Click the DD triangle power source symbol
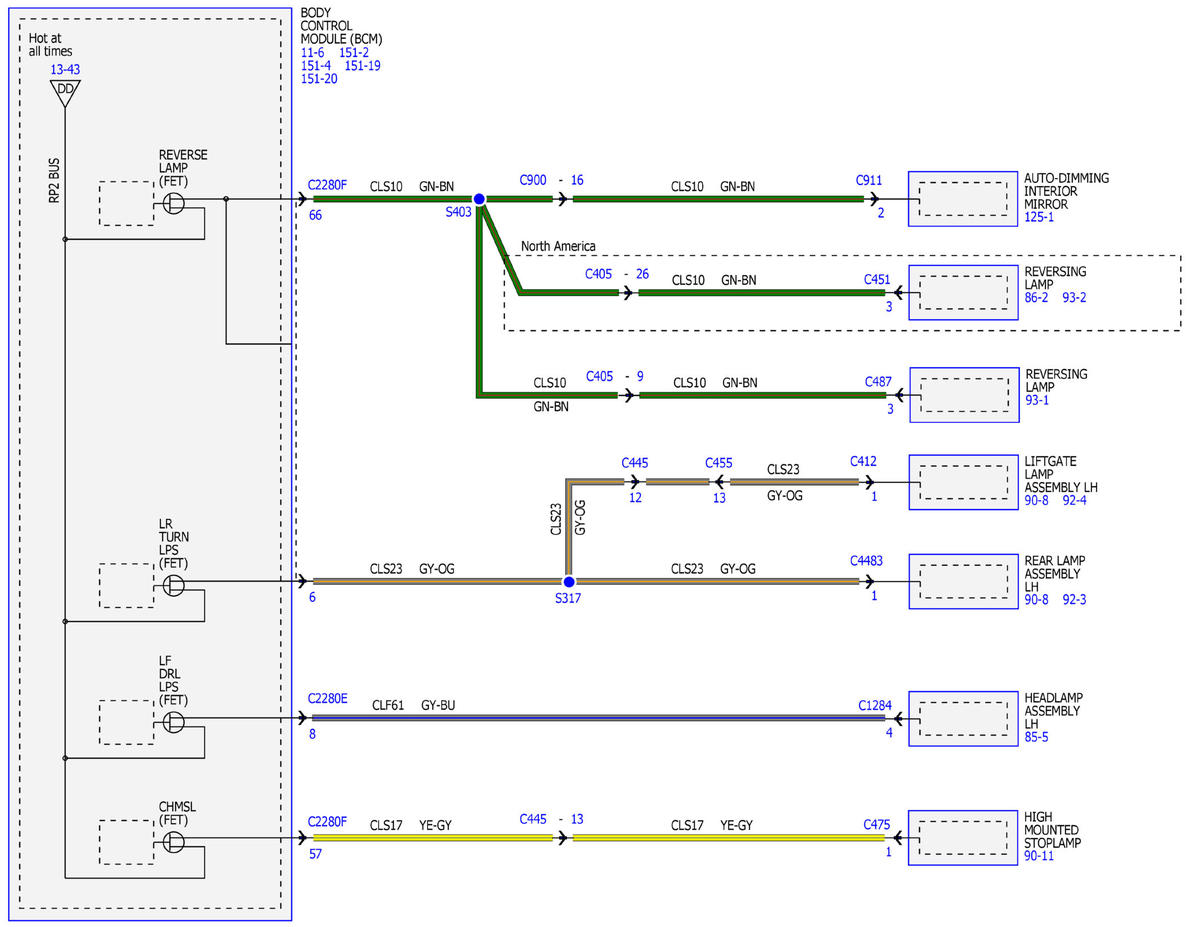Image resolution: width=1200 pixels, height=927 pixels. click(x=65, y=93)
